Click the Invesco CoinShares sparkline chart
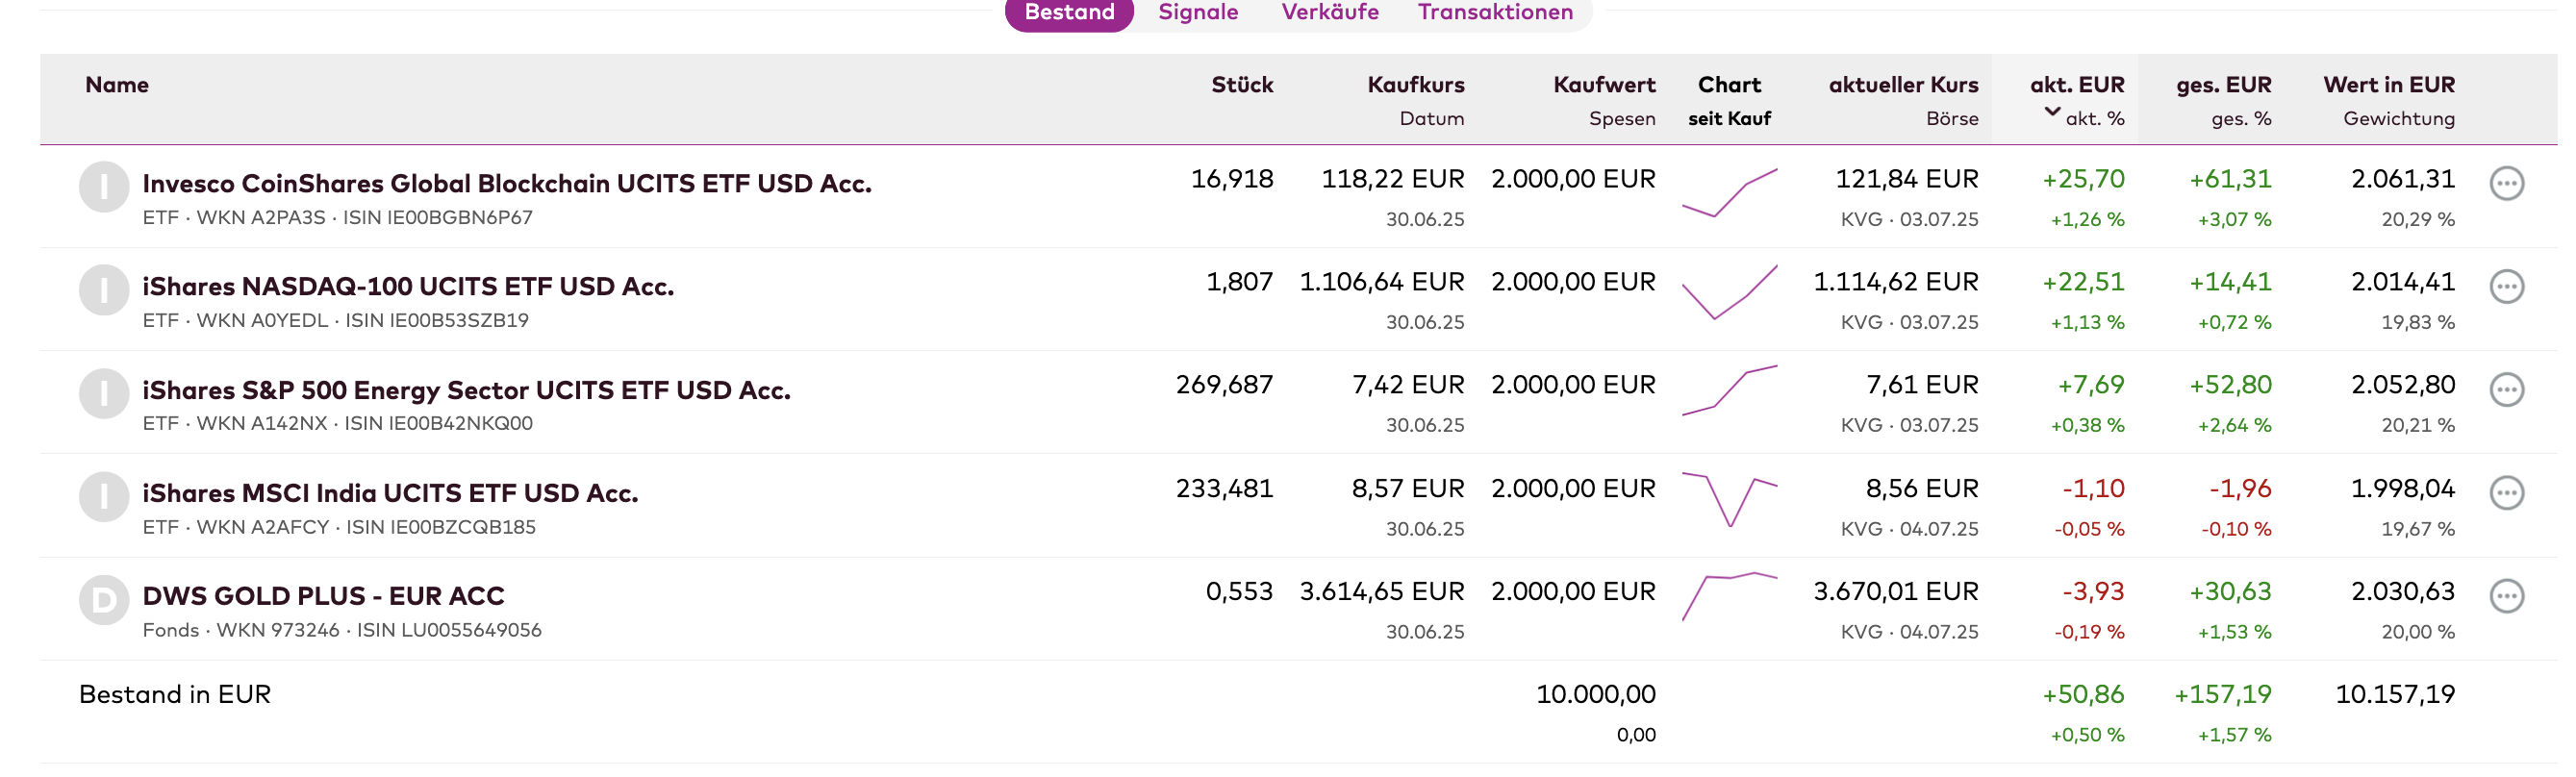Image resolution: width=2576 pixels, height=777 pixels. click(1729, 193)
